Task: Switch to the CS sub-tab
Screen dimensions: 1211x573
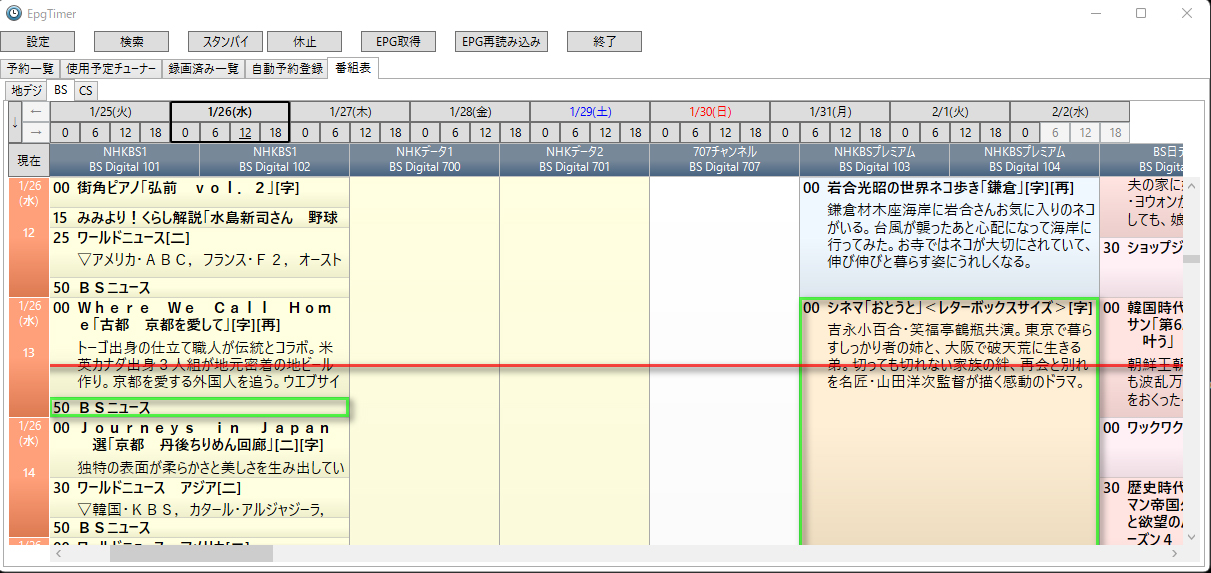Action: coord(85,90)
